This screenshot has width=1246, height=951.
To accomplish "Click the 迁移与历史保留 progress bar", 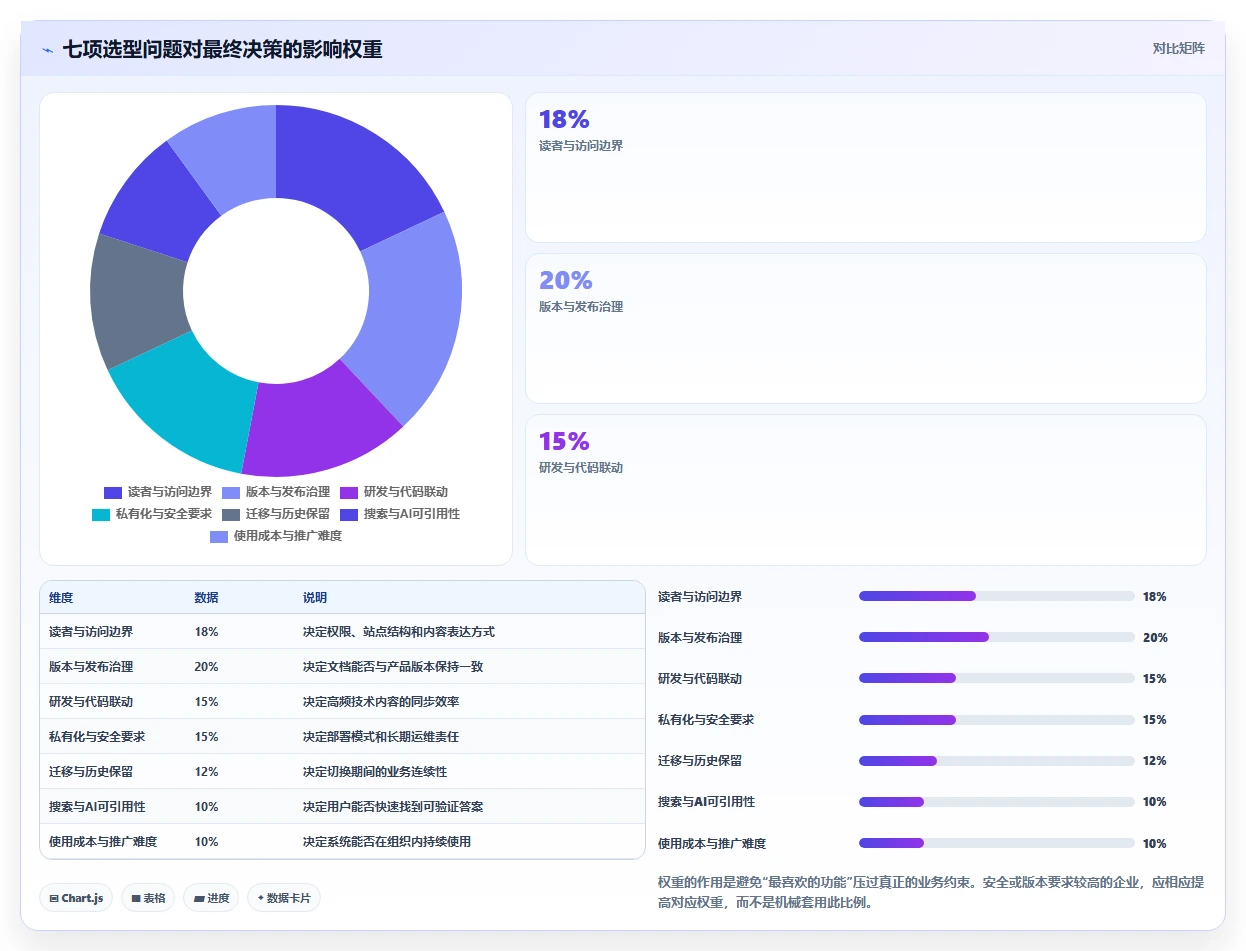I will (x=997, y=760).
